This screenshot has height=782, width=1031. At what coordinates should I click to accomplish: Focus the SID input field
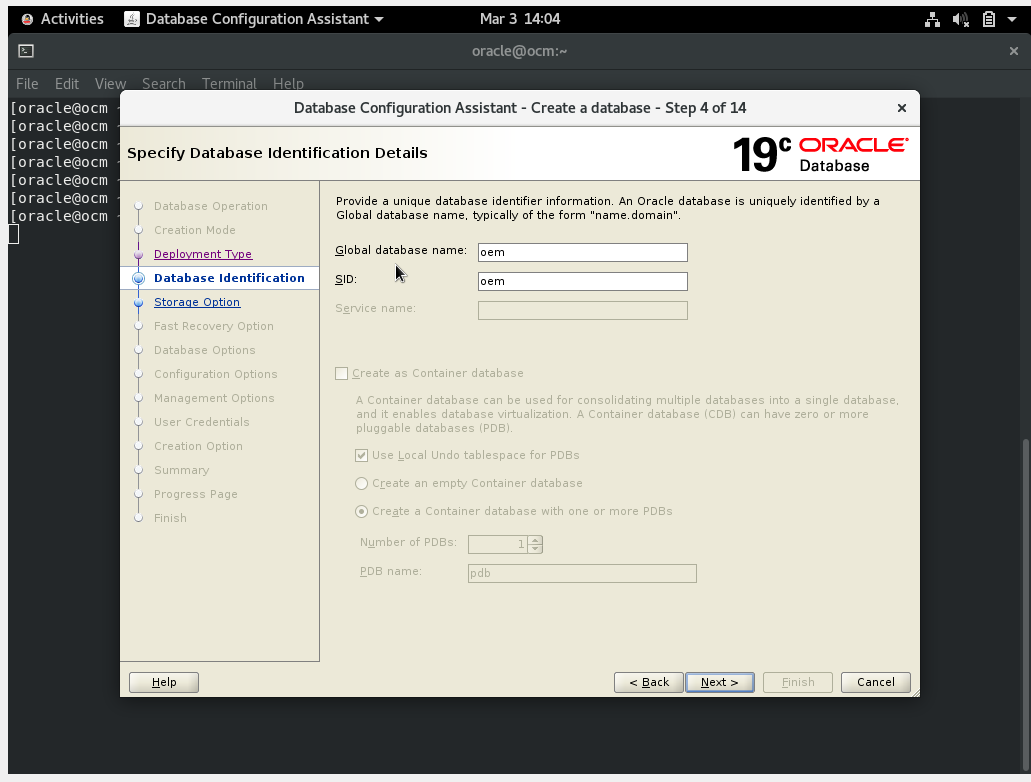pos(583,281)
